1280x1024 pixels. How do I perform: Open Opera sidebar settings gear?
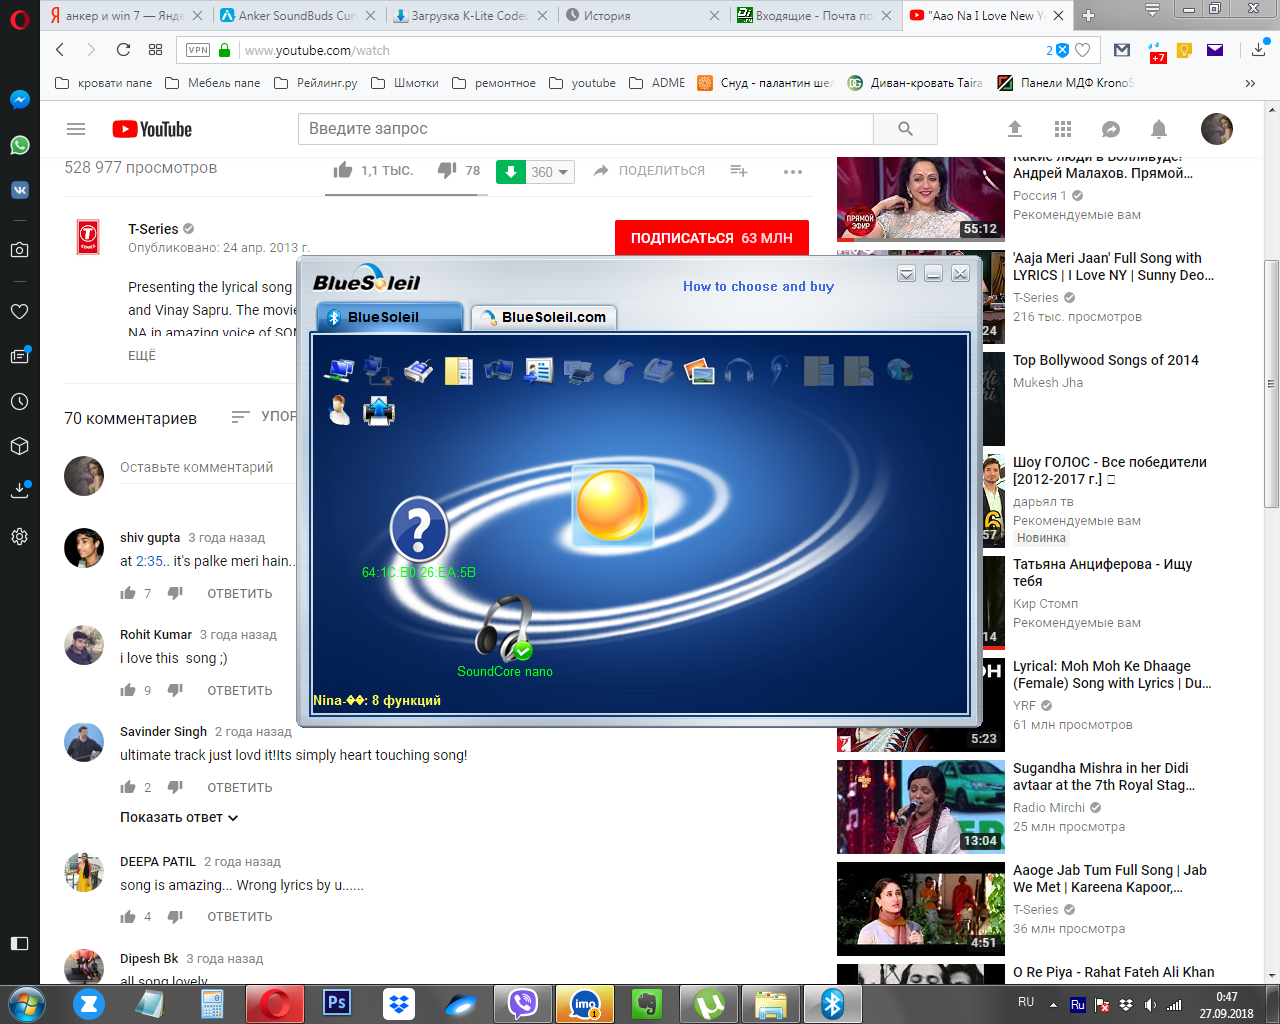(19, 537)
